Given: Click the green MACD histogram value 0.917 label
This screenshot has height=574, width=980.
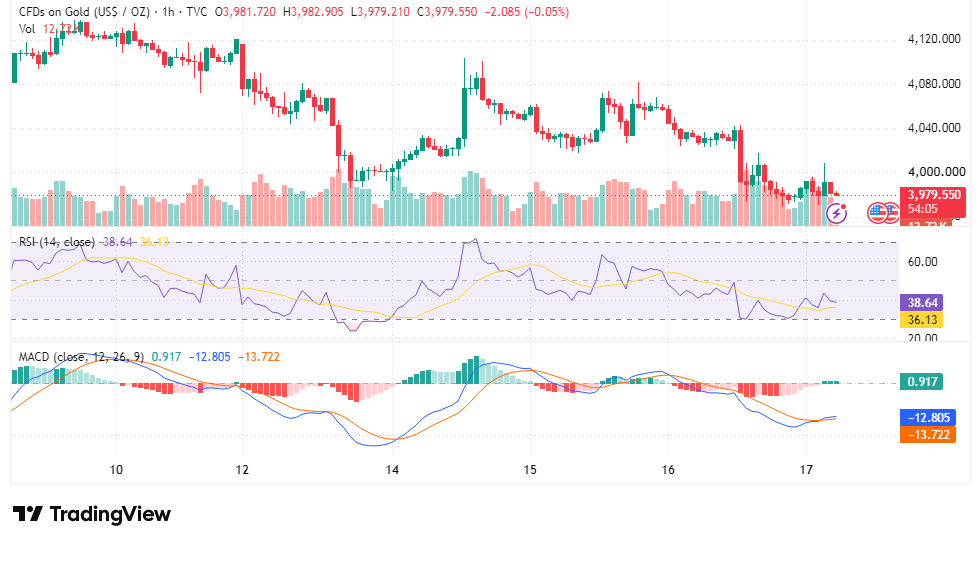Looking at the screenshot, I should 922,381.
